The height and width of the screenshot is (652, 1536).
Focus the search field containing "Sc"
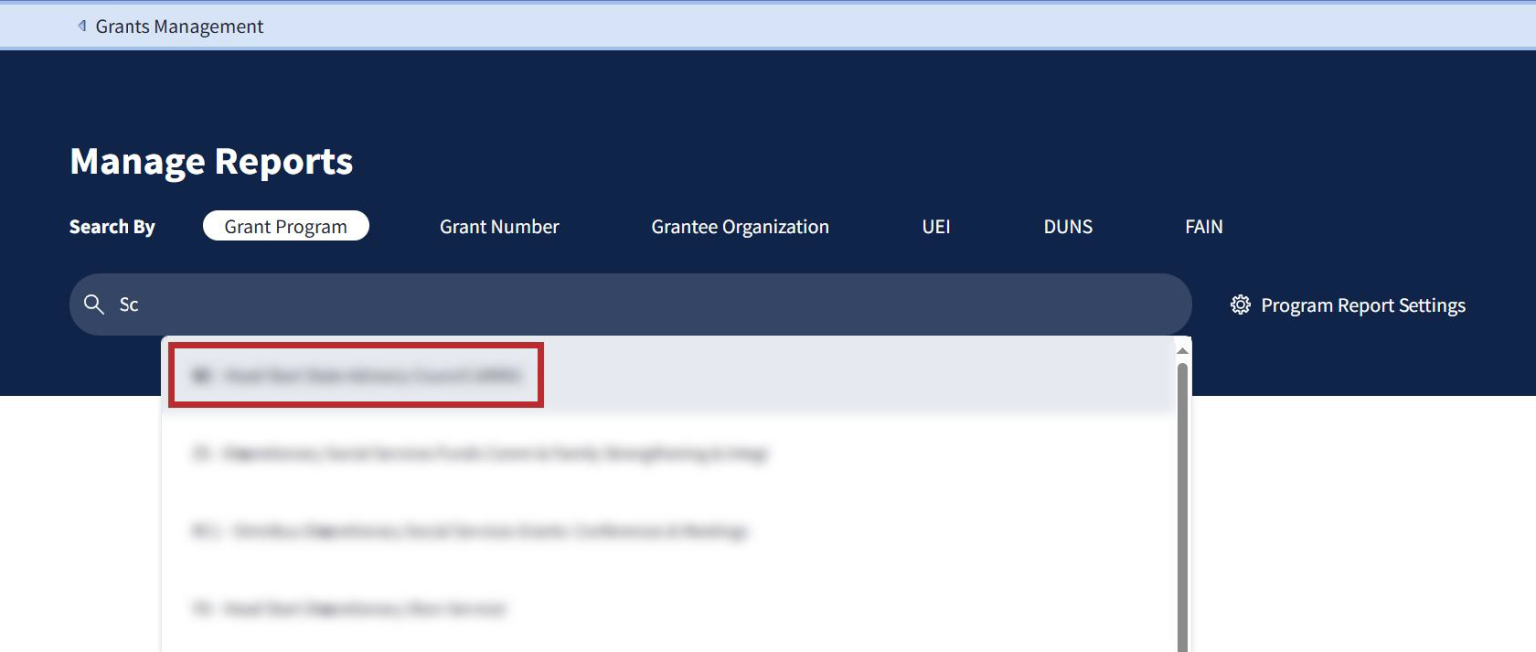click(x=640, y=305)
